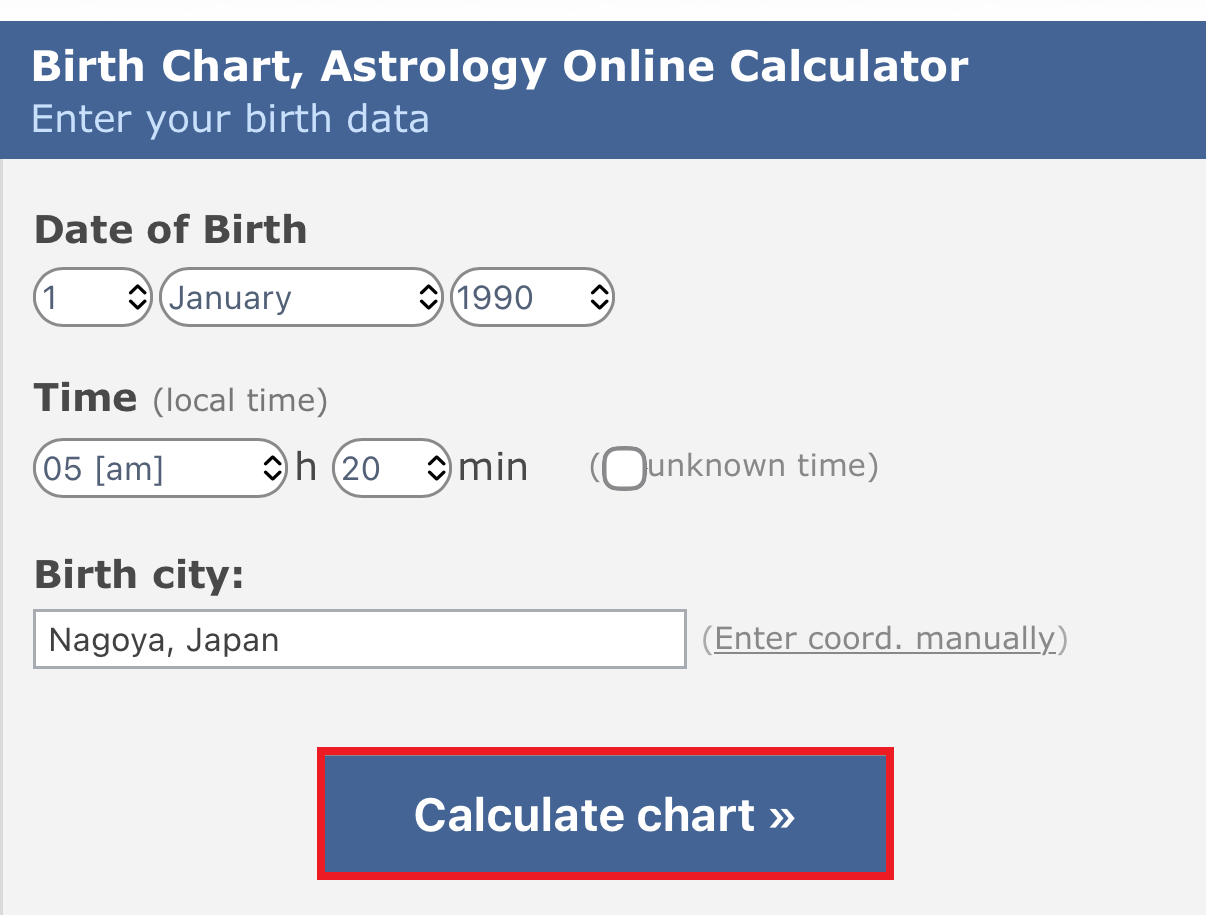The height and width of the screenshot is (915, 1206).
Task: Click the up-down arrows on the hour selector
Action: point(272,468)
